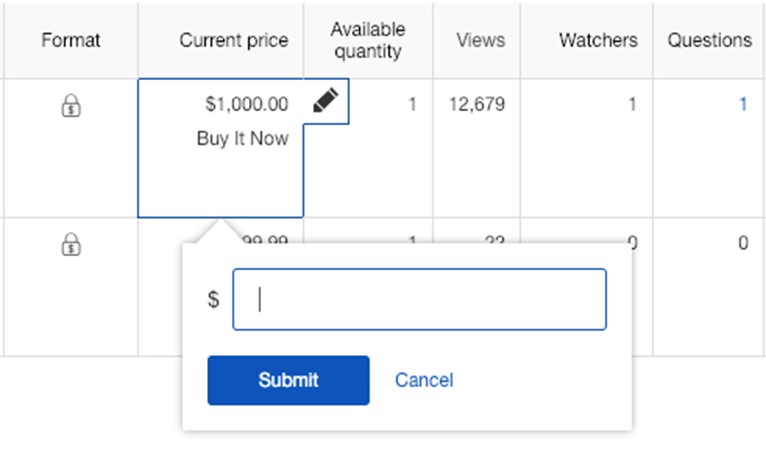
Task: Sort by Format column header
Action: tap(71, 40)
